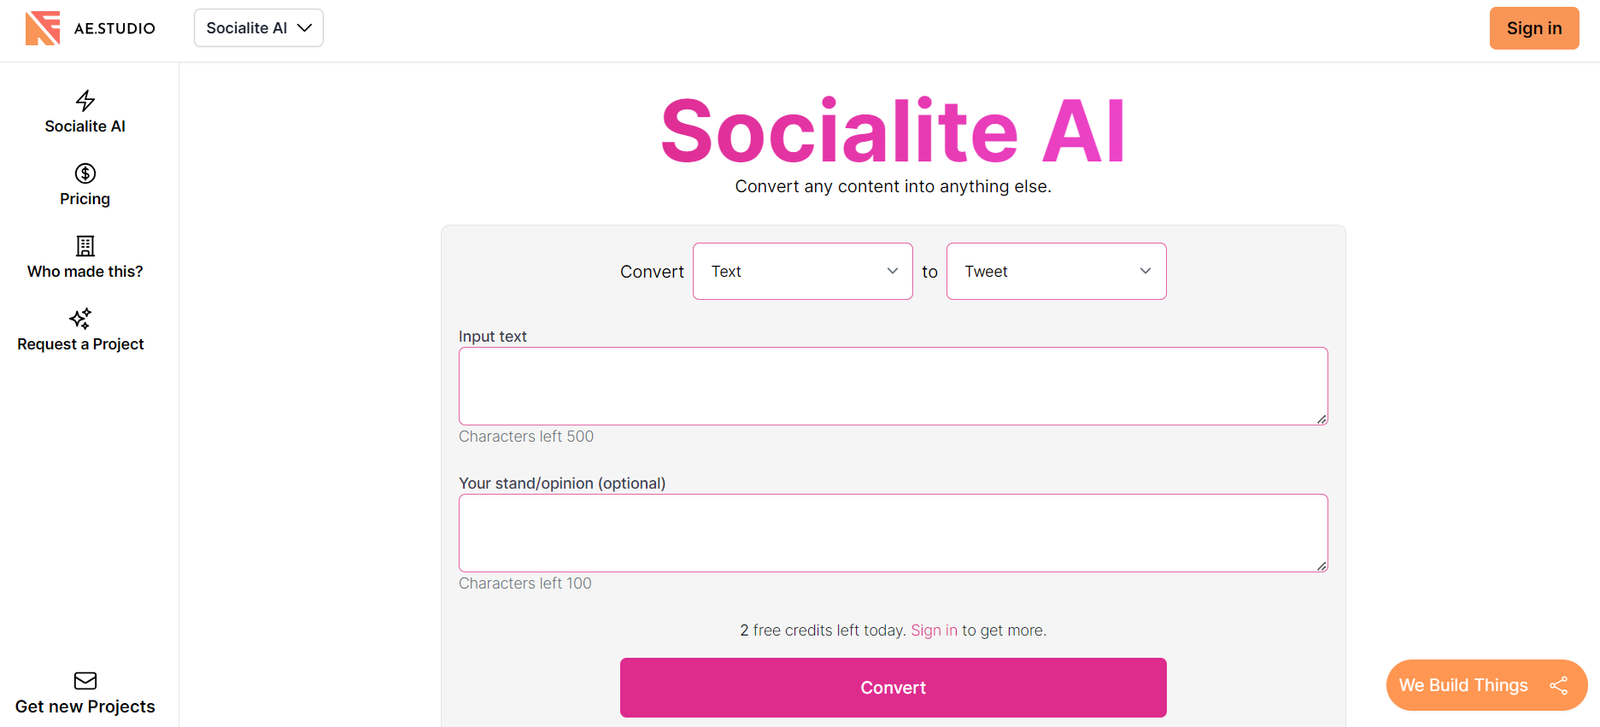Open the Pricing menu item
This screenshot has width=1600, height=727.
pos(85,199)
